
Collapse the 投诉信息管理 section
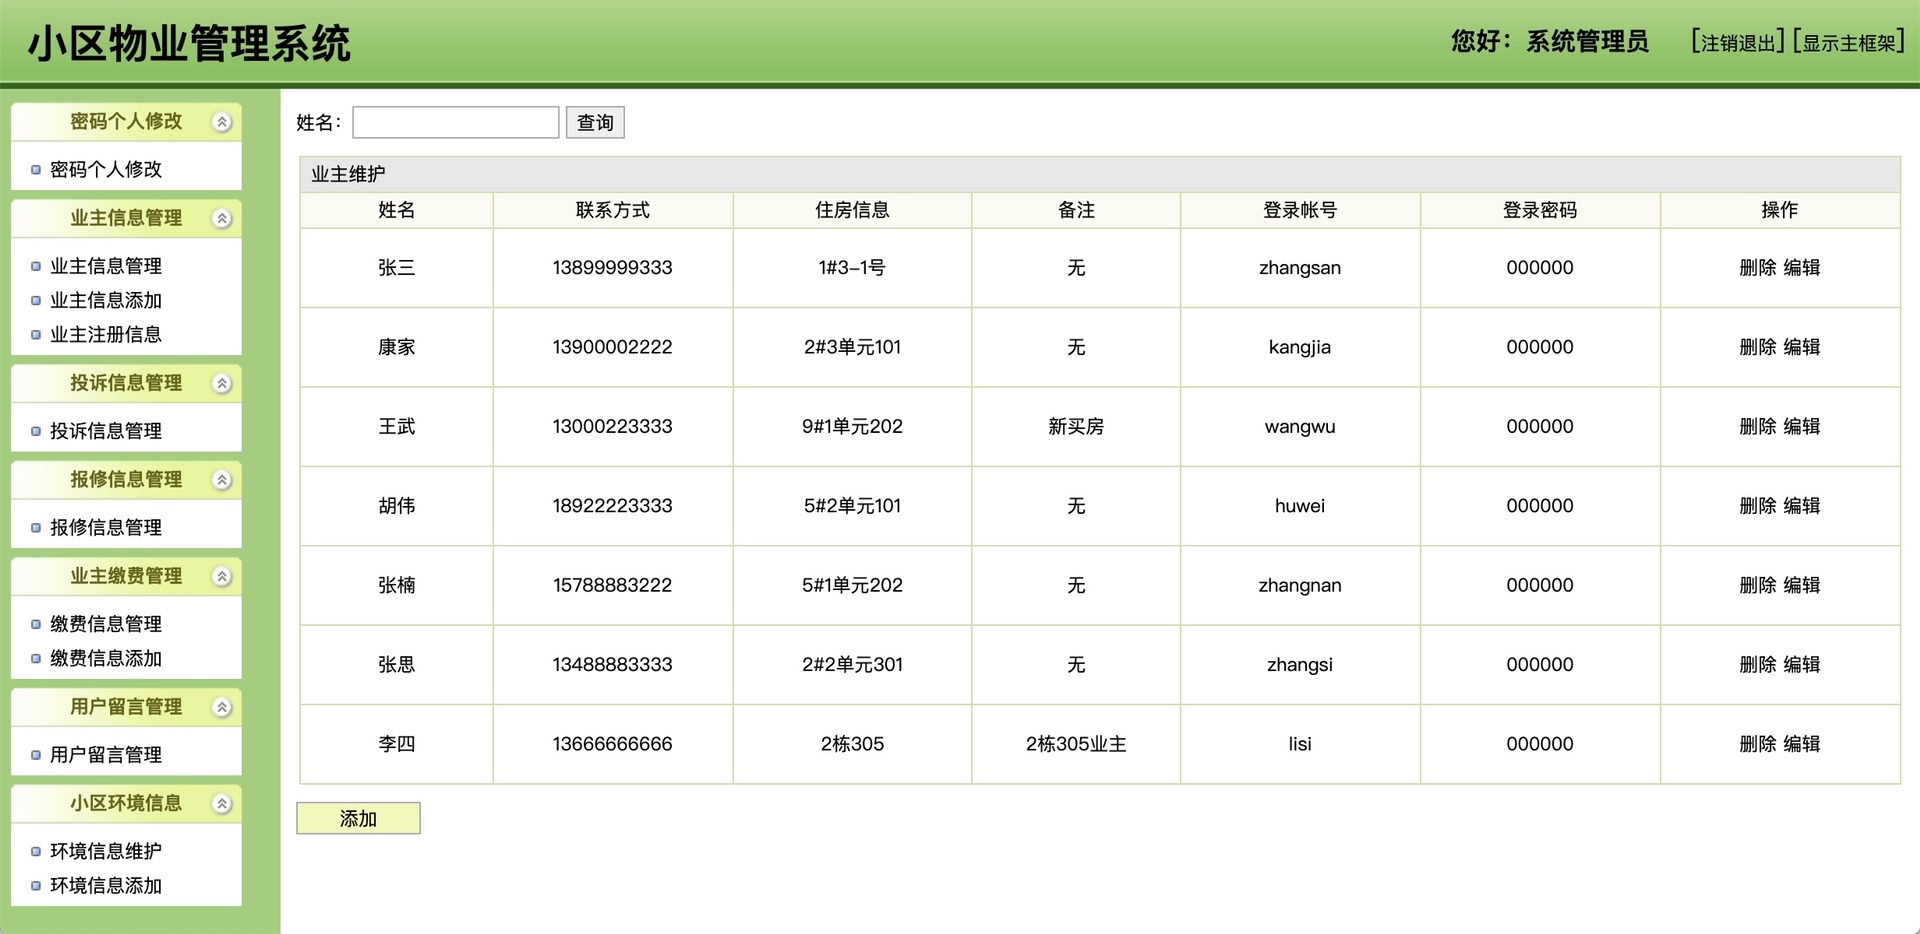tap(222, 383)
